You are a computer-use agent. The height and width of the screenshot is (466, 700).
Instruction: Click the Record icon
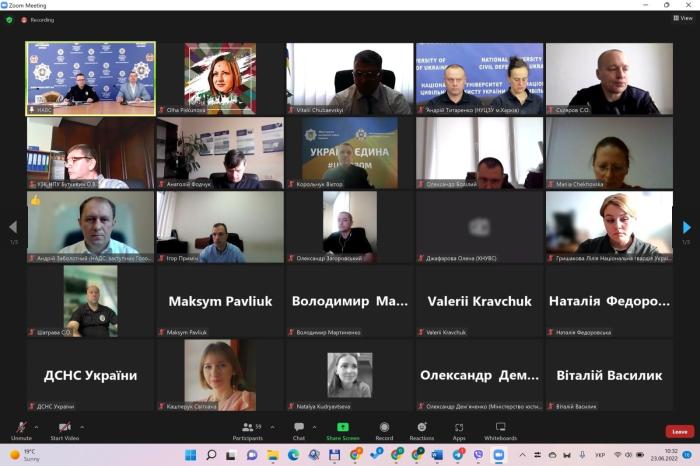[x=384, y=428]
